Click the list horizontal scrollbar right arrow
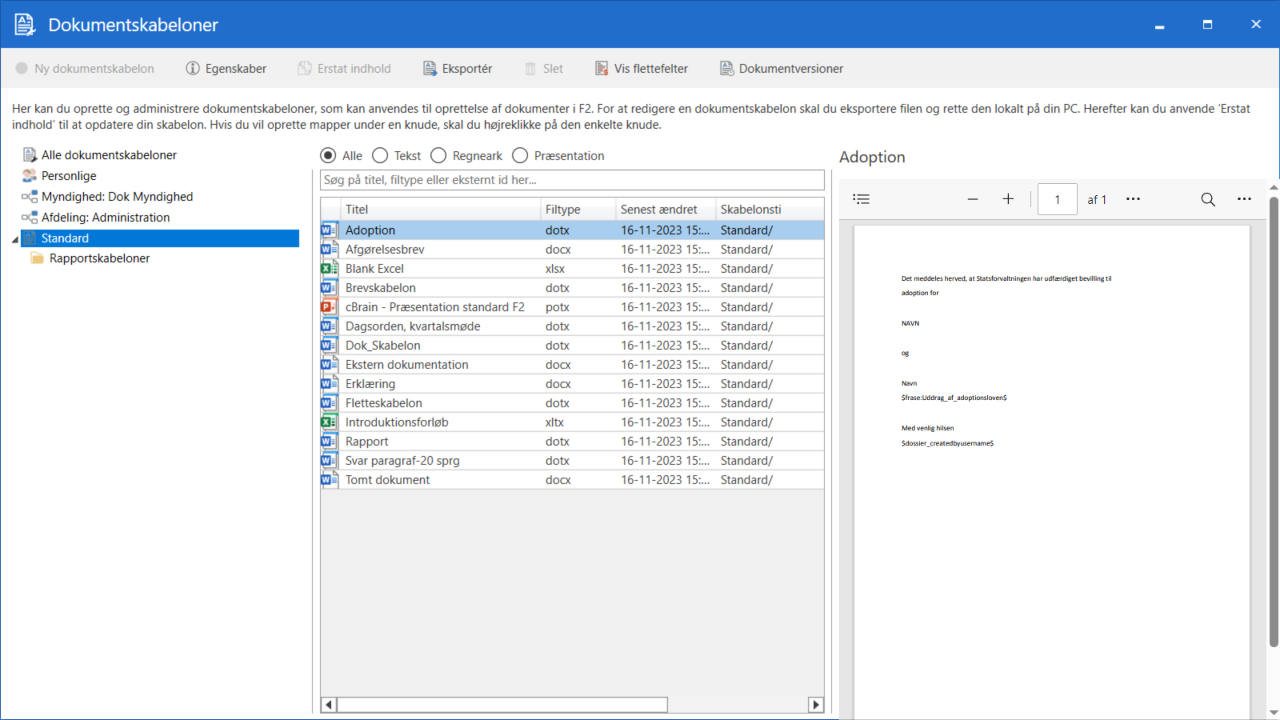The image size is (1280, 720). (x=816, y=705)
